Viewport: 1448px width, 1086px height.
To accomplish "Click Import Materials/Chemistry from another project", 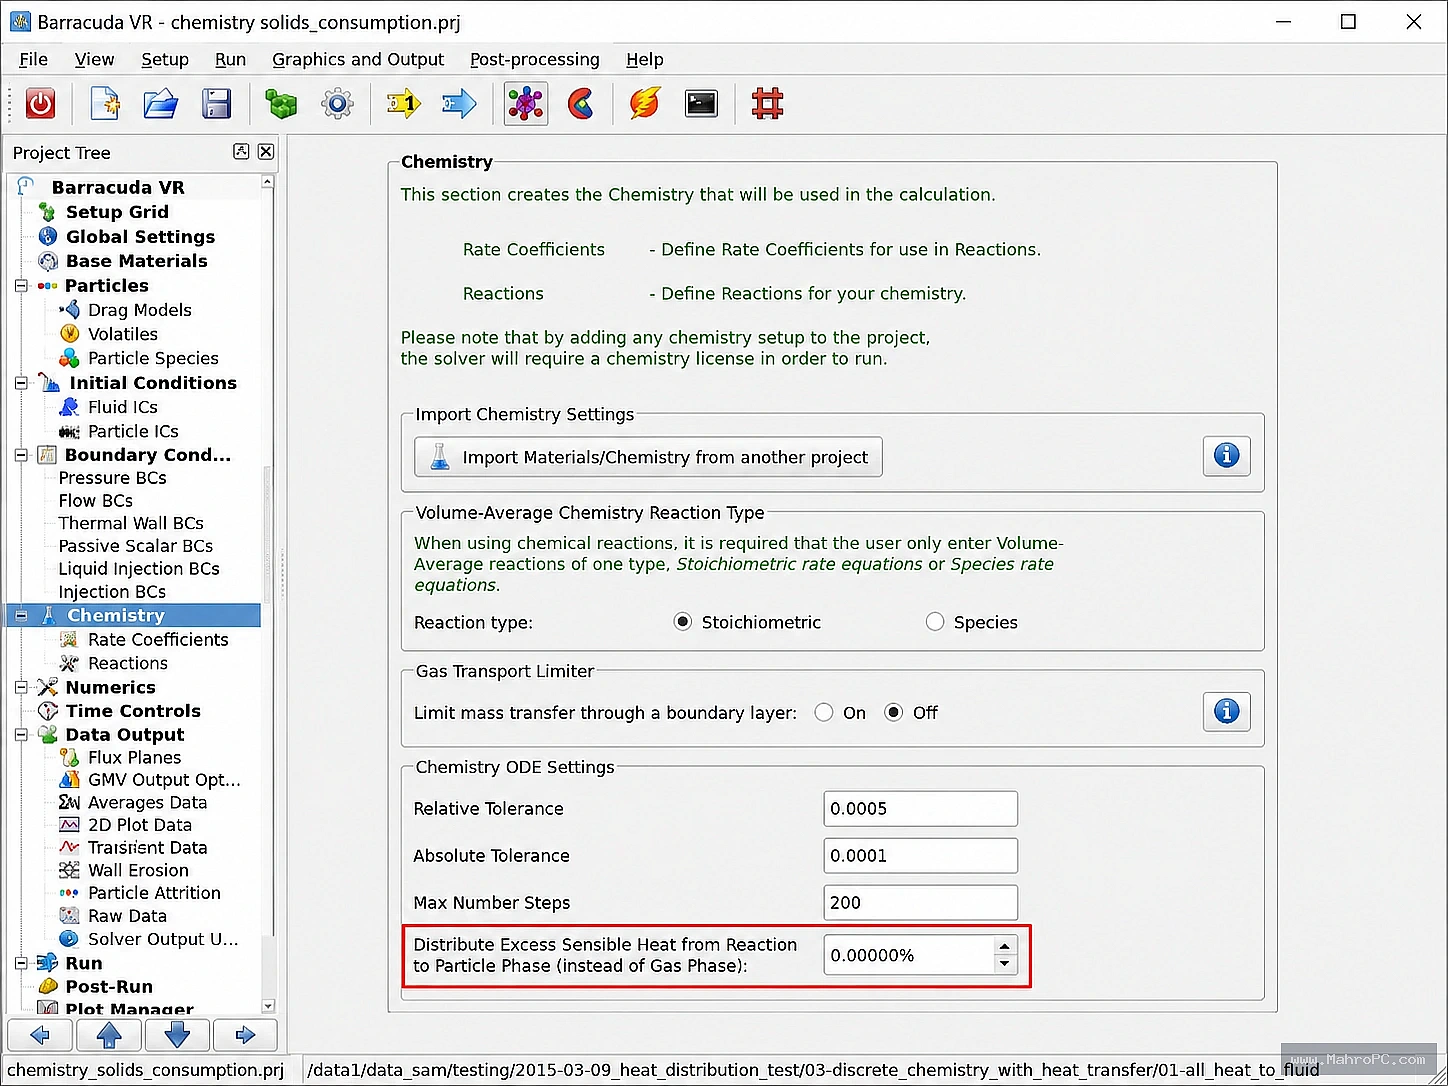I will pyautogui.click(x=648, y=457).
